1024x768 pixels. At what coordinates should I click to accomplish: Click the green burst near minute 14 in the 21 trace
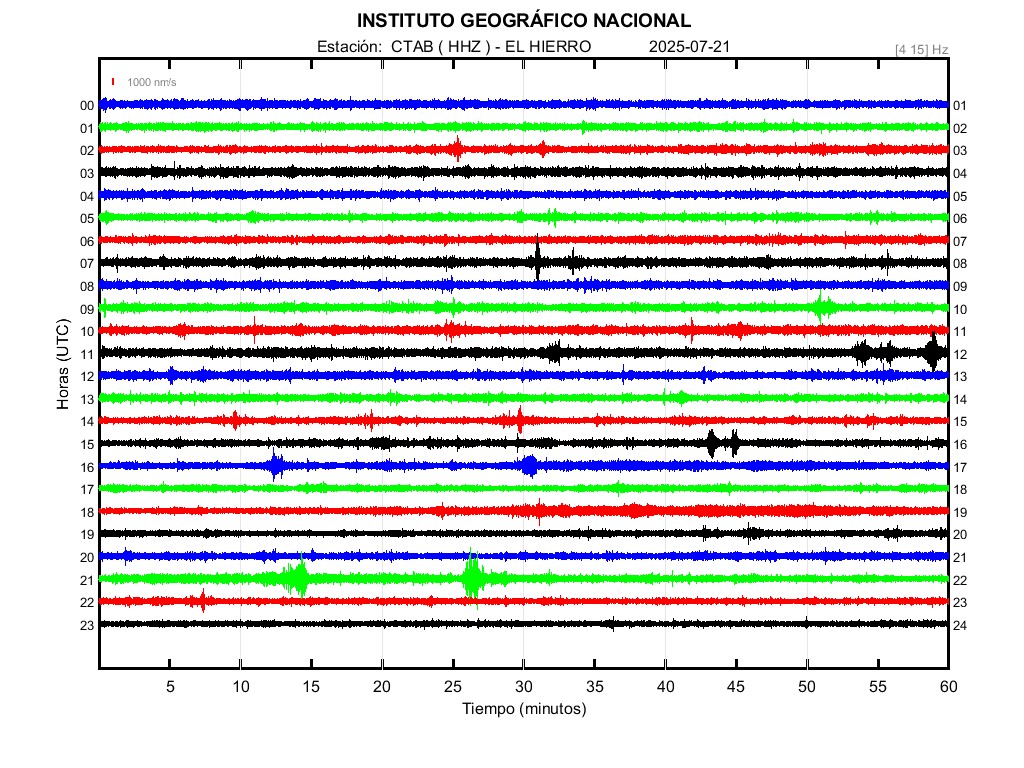click(296, 577)
